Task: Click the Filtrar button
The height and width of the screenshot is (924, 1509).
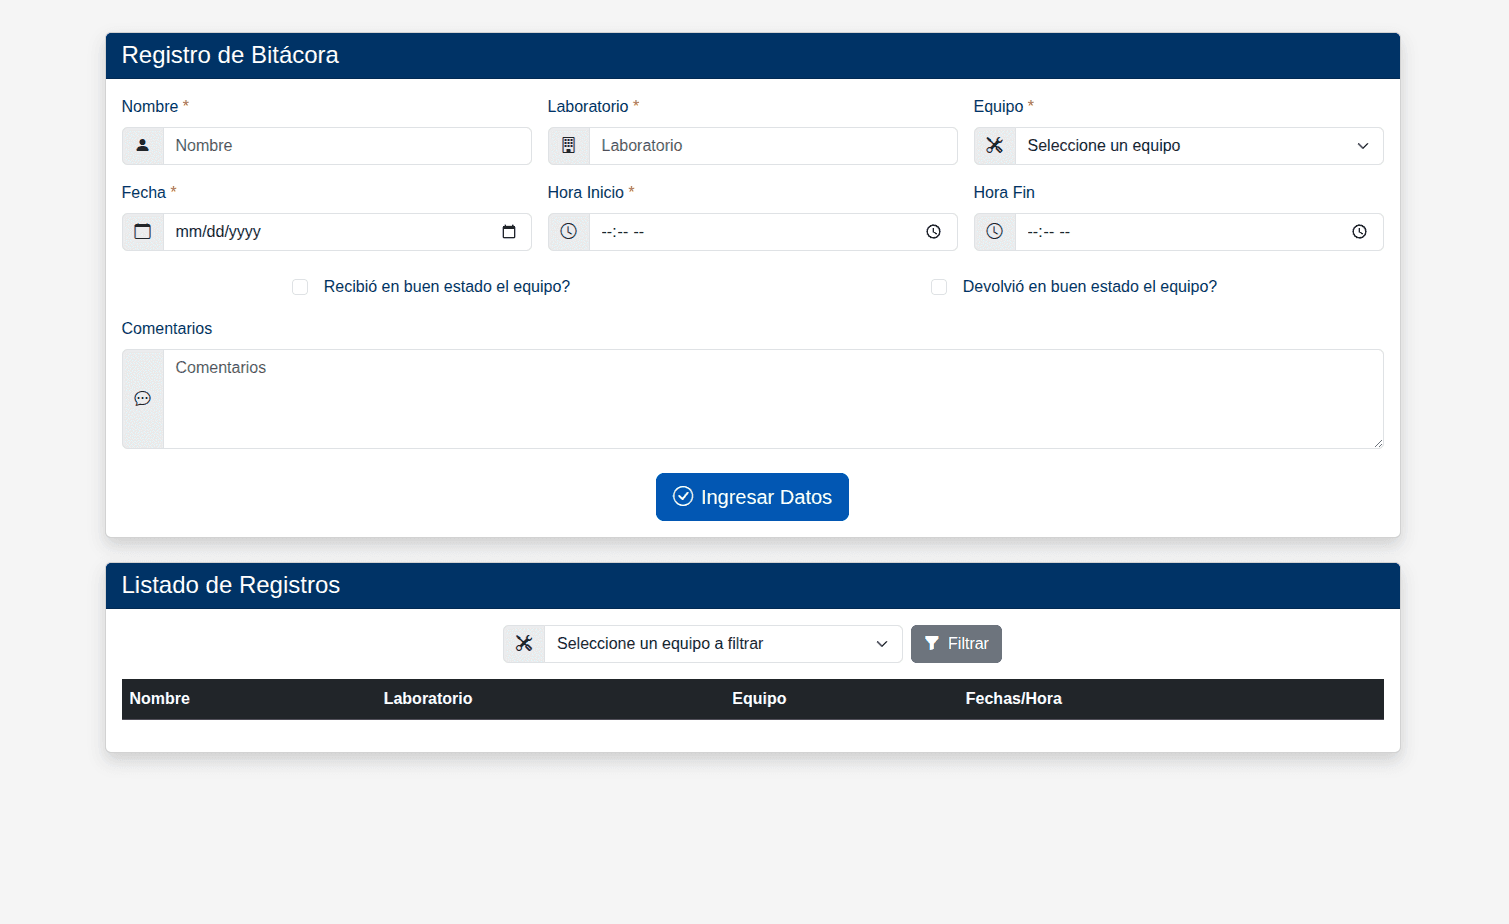Action: tap(956, 644)
